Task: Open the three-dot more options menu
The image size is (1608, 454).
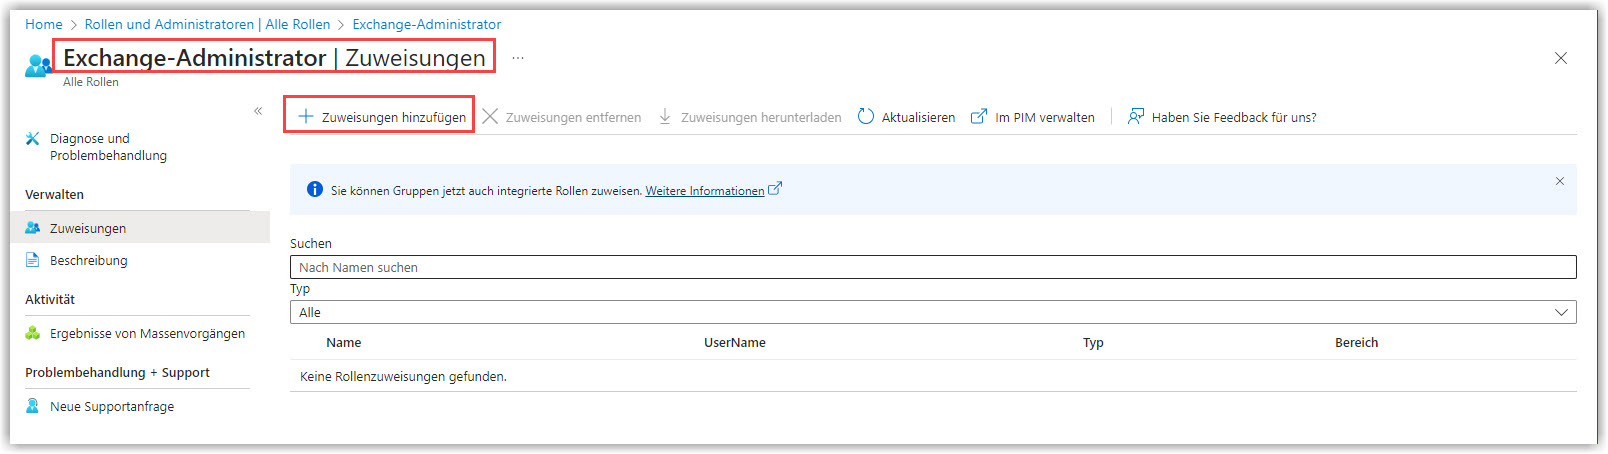Action: (518, 58)
